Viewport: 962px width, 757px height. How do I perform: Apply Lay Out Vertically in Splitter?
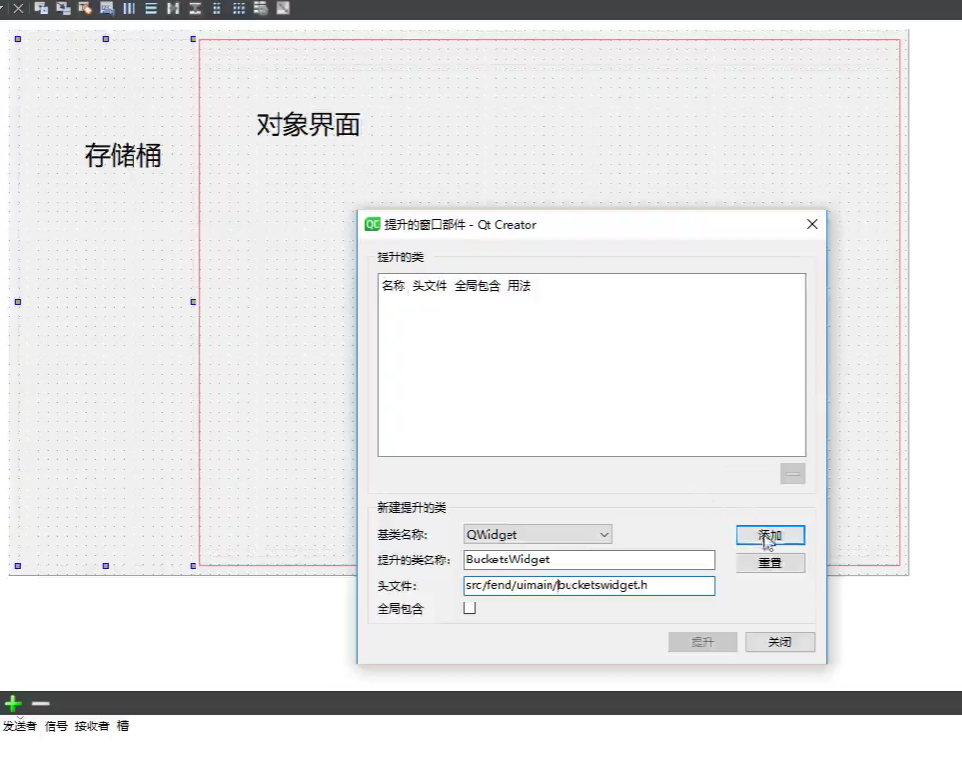[195, 9]
